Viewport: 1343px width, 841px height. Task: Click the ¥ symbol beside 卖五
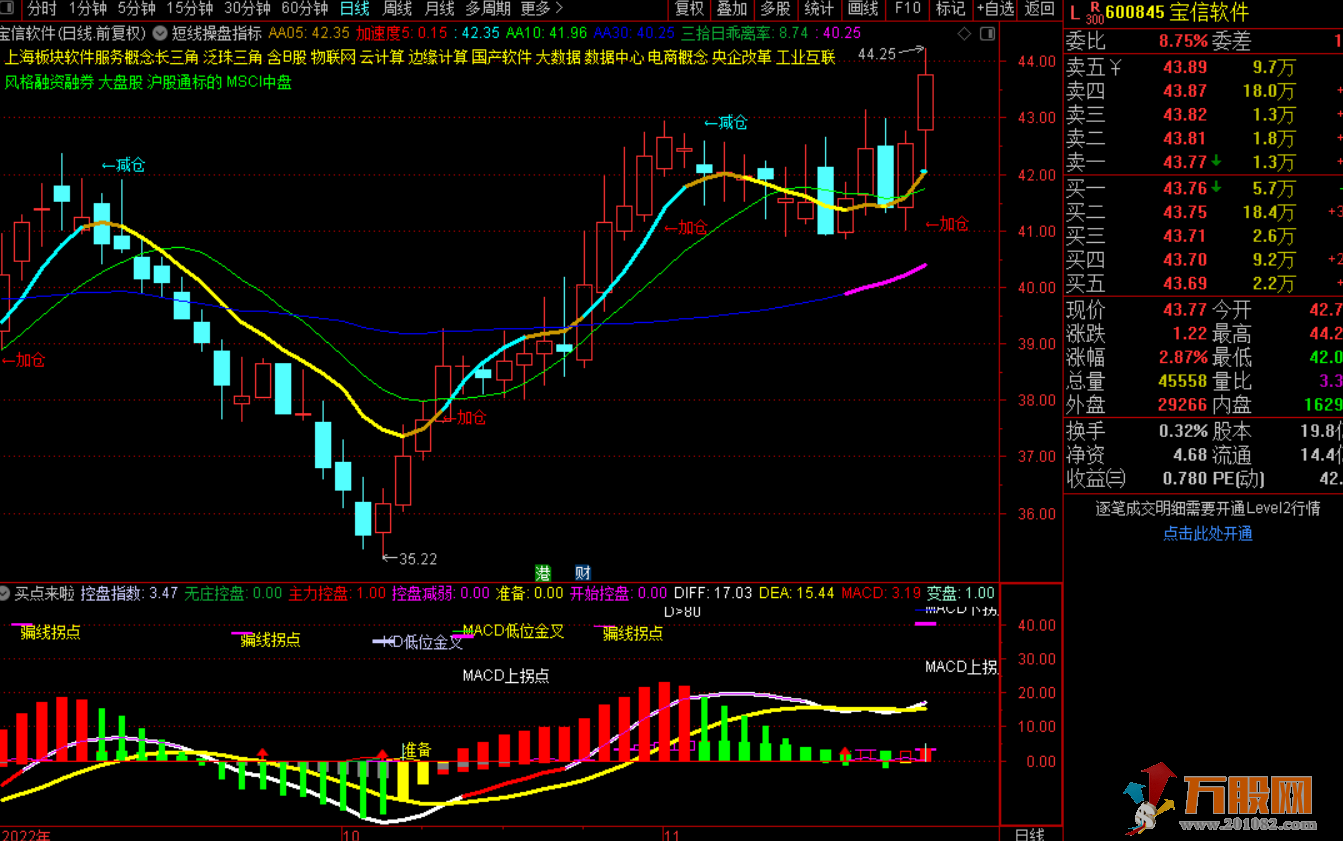(x=1117, y=69)
